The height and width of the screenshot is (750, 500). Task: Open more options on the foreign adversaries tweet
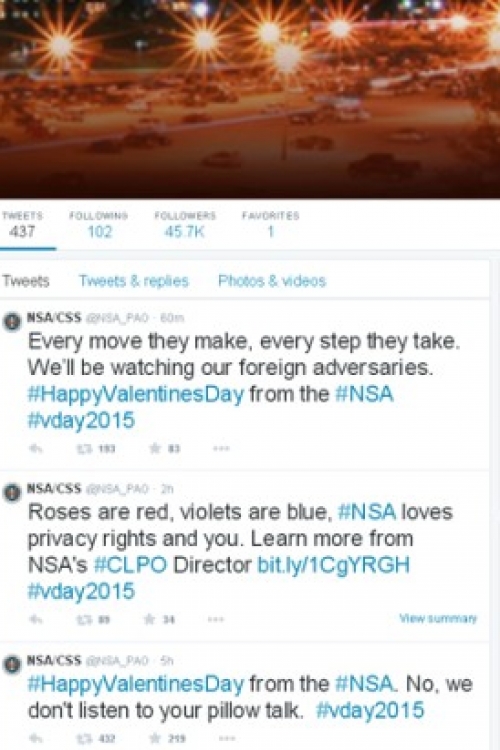click(221, 449)
